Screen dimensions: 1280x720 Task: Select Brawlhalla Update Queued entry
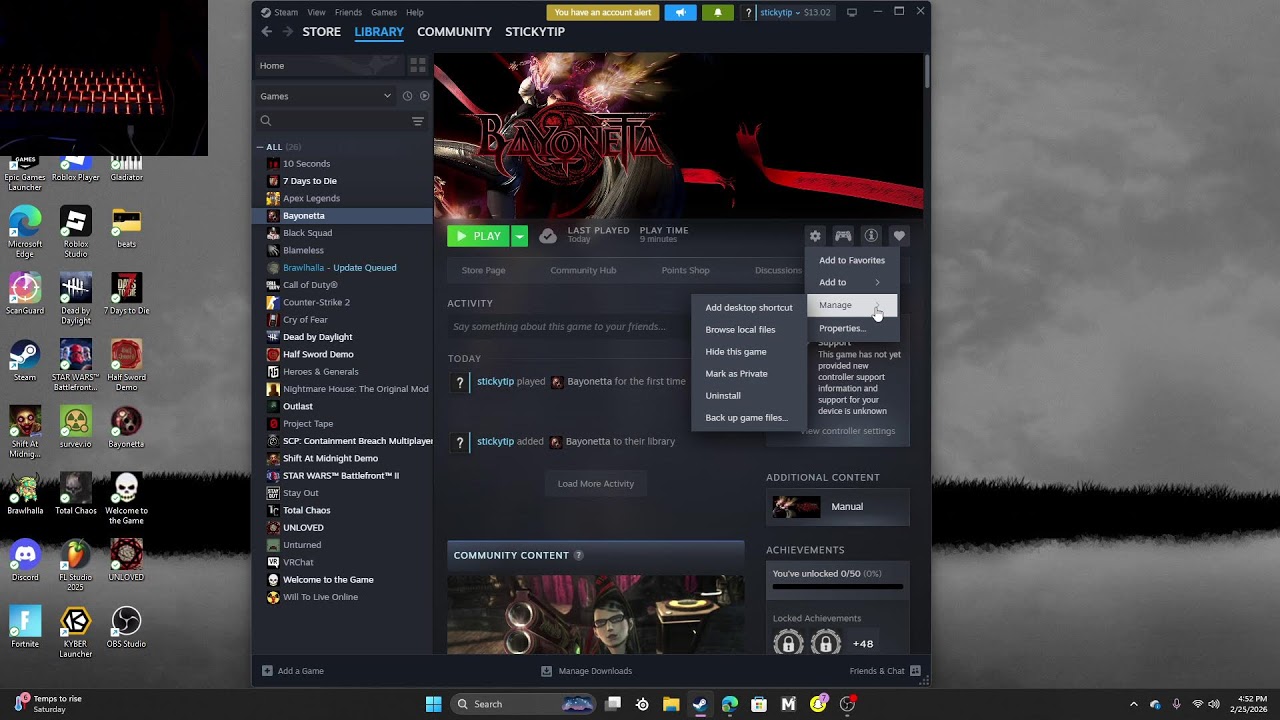[343, 268]
